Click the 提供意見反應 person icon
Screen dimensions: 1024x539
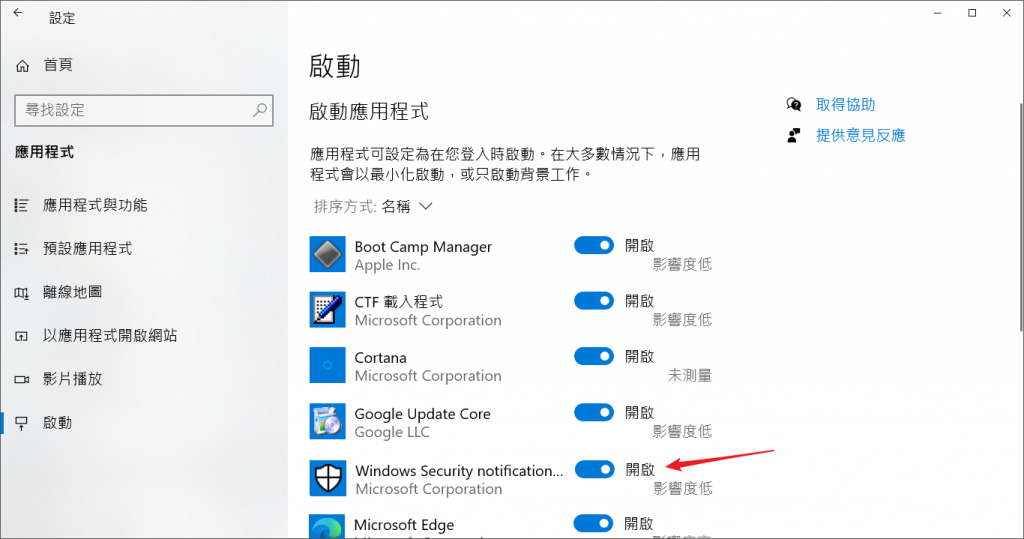coord(794,135)
